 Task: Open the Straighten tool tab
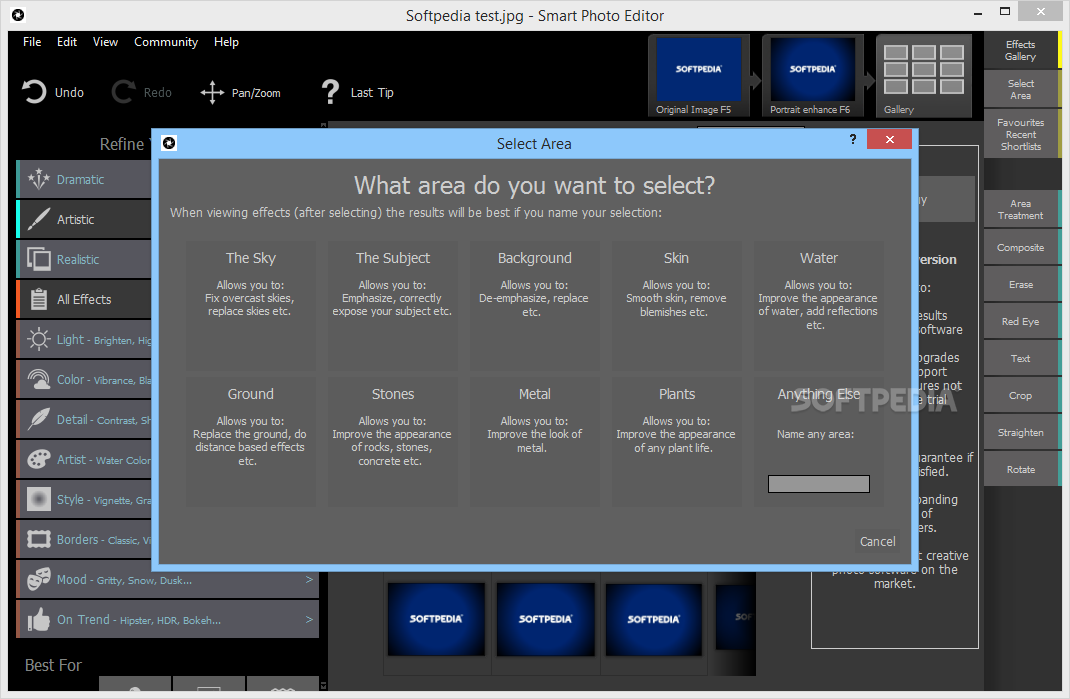pos(1021,432)
